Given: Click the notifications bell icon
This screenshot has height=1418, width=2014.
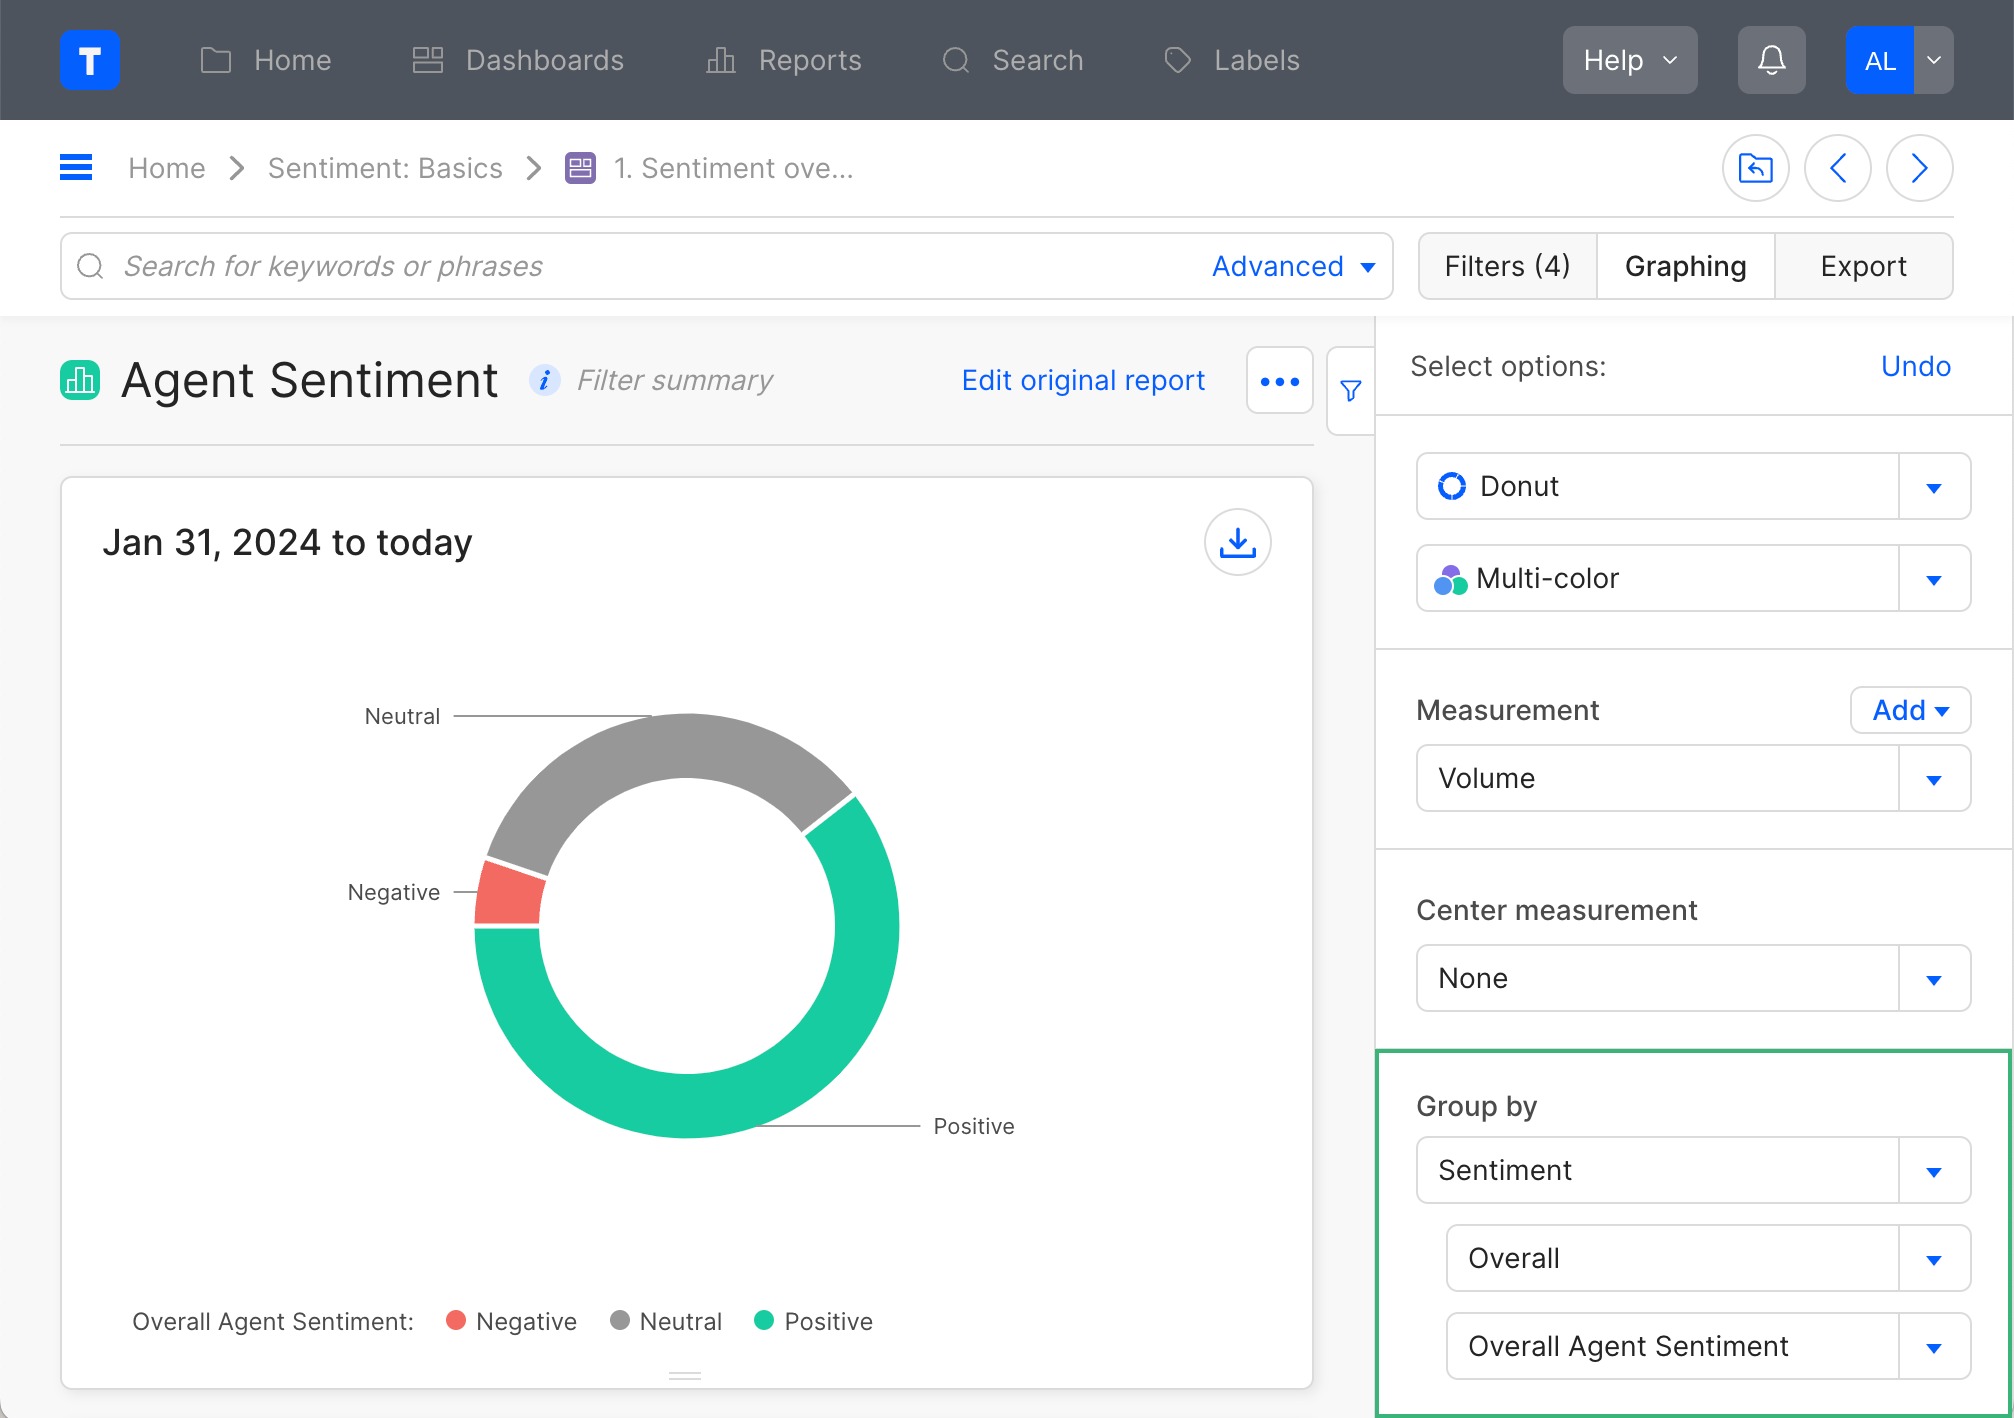Looking at the screenshot, I should click(1771, 60).
